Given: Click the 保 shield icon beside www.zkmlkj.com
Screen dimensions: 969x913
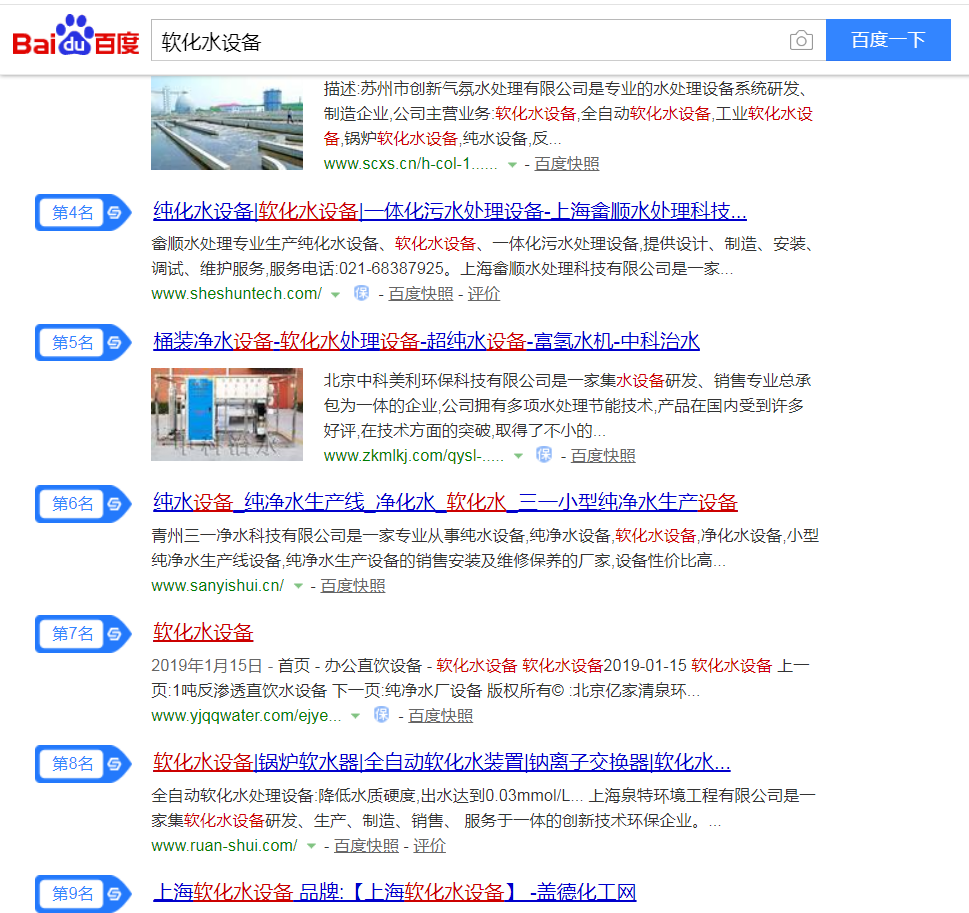Looking at the screenshot, I should 544,455.
